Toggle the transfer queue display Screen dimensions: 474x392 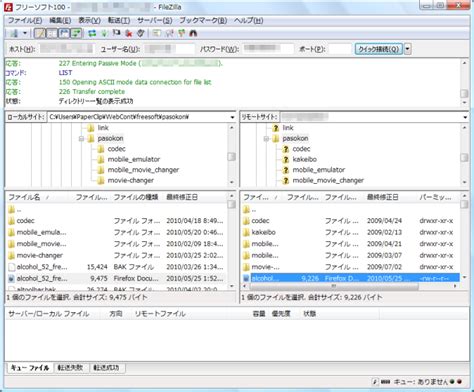coord(76,33)
